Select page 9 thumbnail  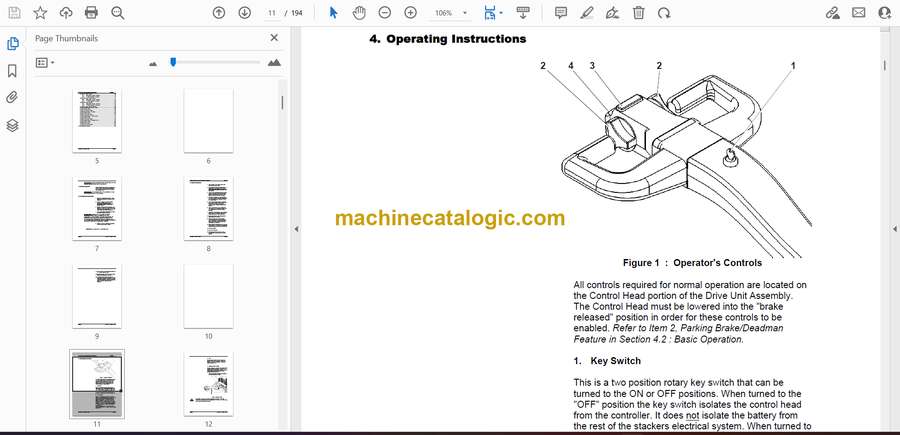pos(96,296)
